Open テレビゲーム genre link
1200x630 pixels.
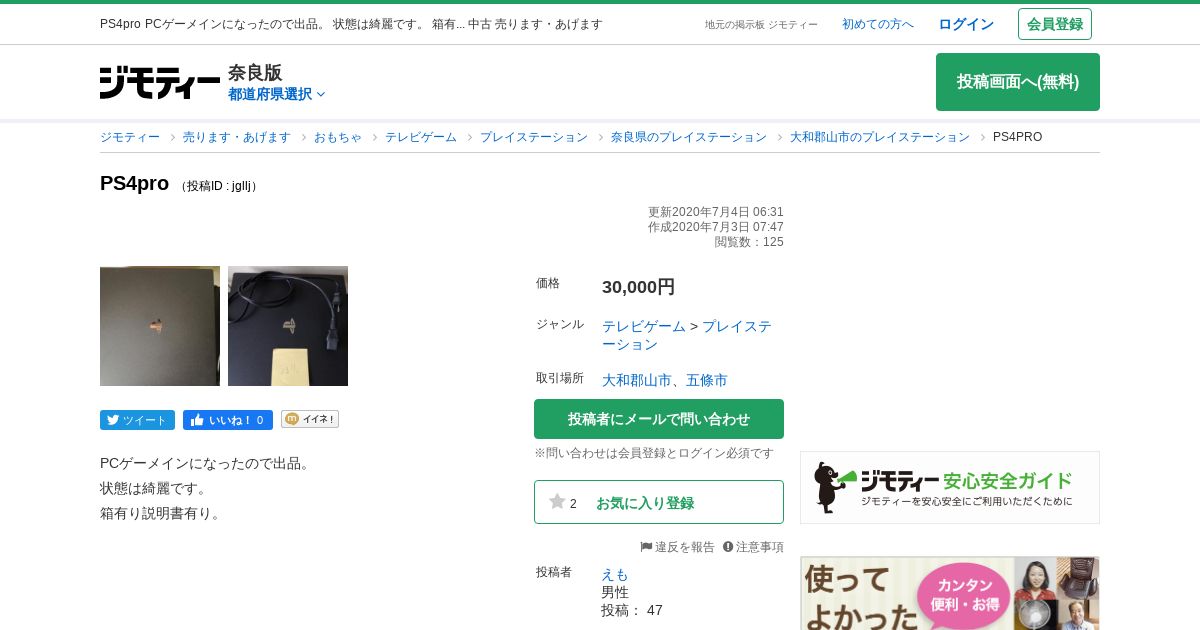click(644, 326)
